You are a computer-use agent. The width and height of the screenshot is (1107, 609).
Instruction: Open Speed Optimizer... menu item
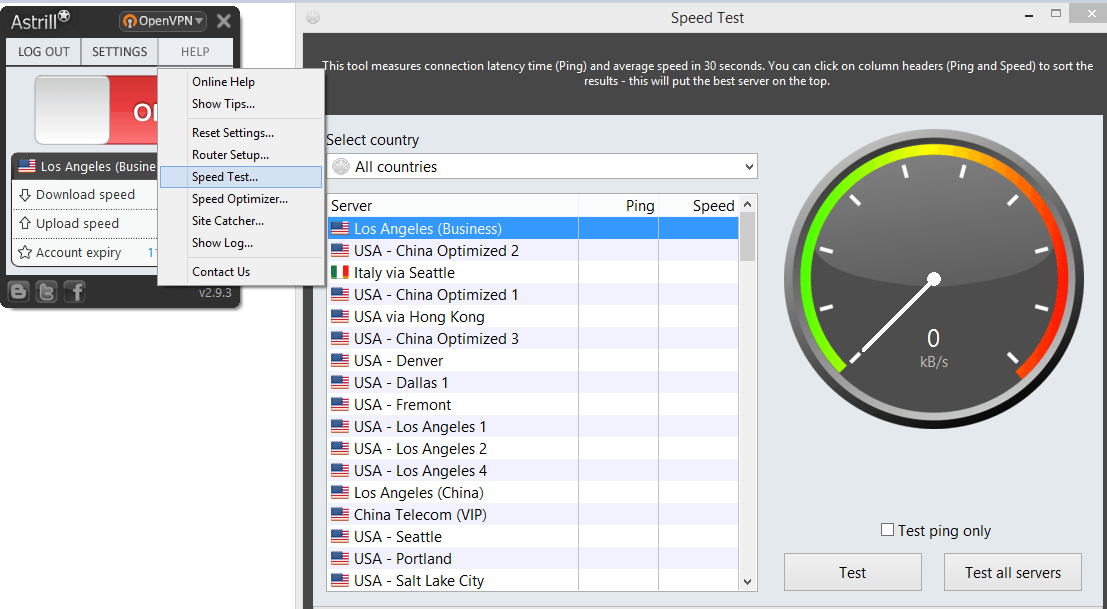point(241,199)
